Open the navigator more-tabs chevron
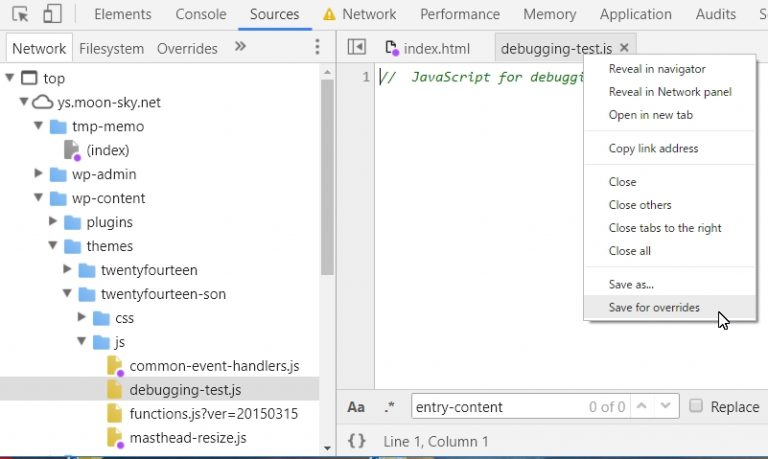The image size is (768, 459). (x=240, y=47)
